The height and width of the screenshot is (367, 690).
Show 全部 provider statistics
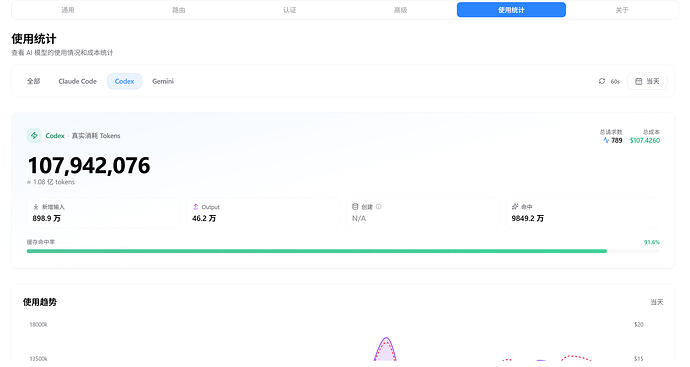(x=33, y=81)
